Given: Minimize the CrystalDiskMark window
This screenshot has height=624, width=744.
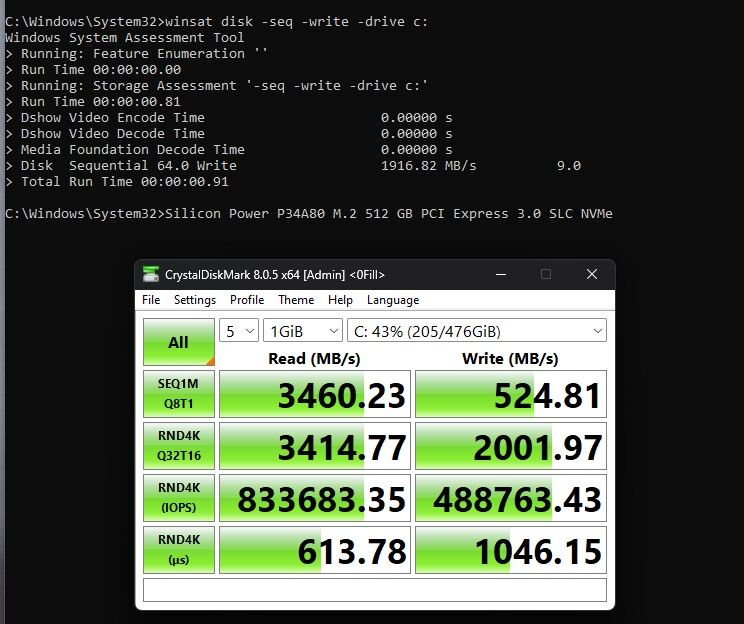Looking at the screenshot, I should (x=501, y=274).
